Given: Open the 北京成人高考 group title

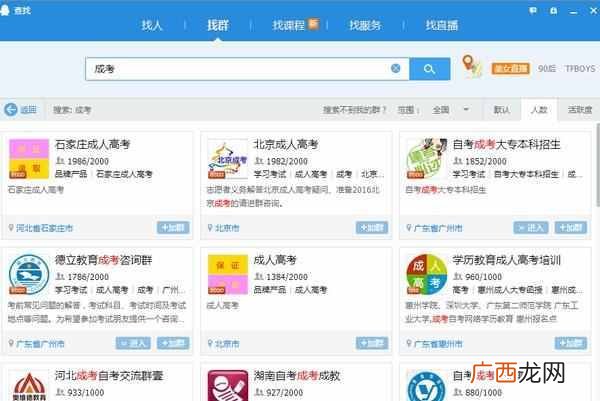Looking at the screenshot, I should click(286, 145).
